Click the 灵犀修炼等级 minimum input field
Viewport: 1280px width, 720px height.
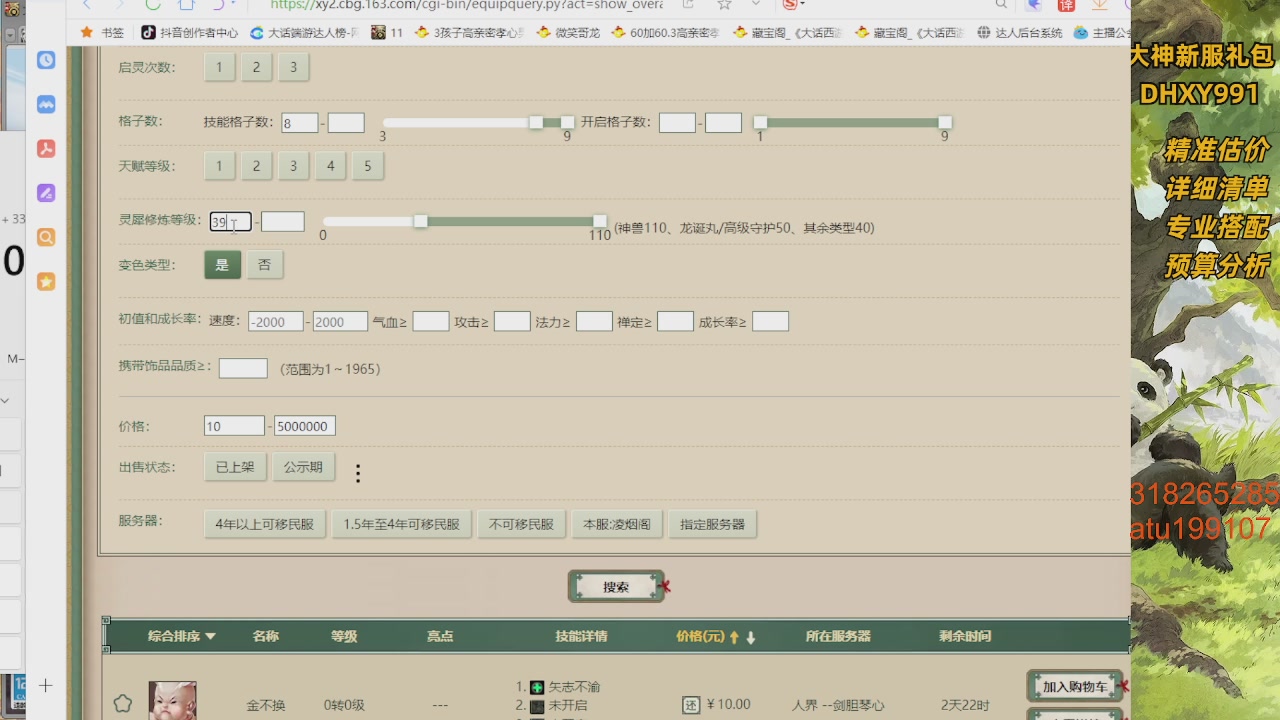pos(230,222)
